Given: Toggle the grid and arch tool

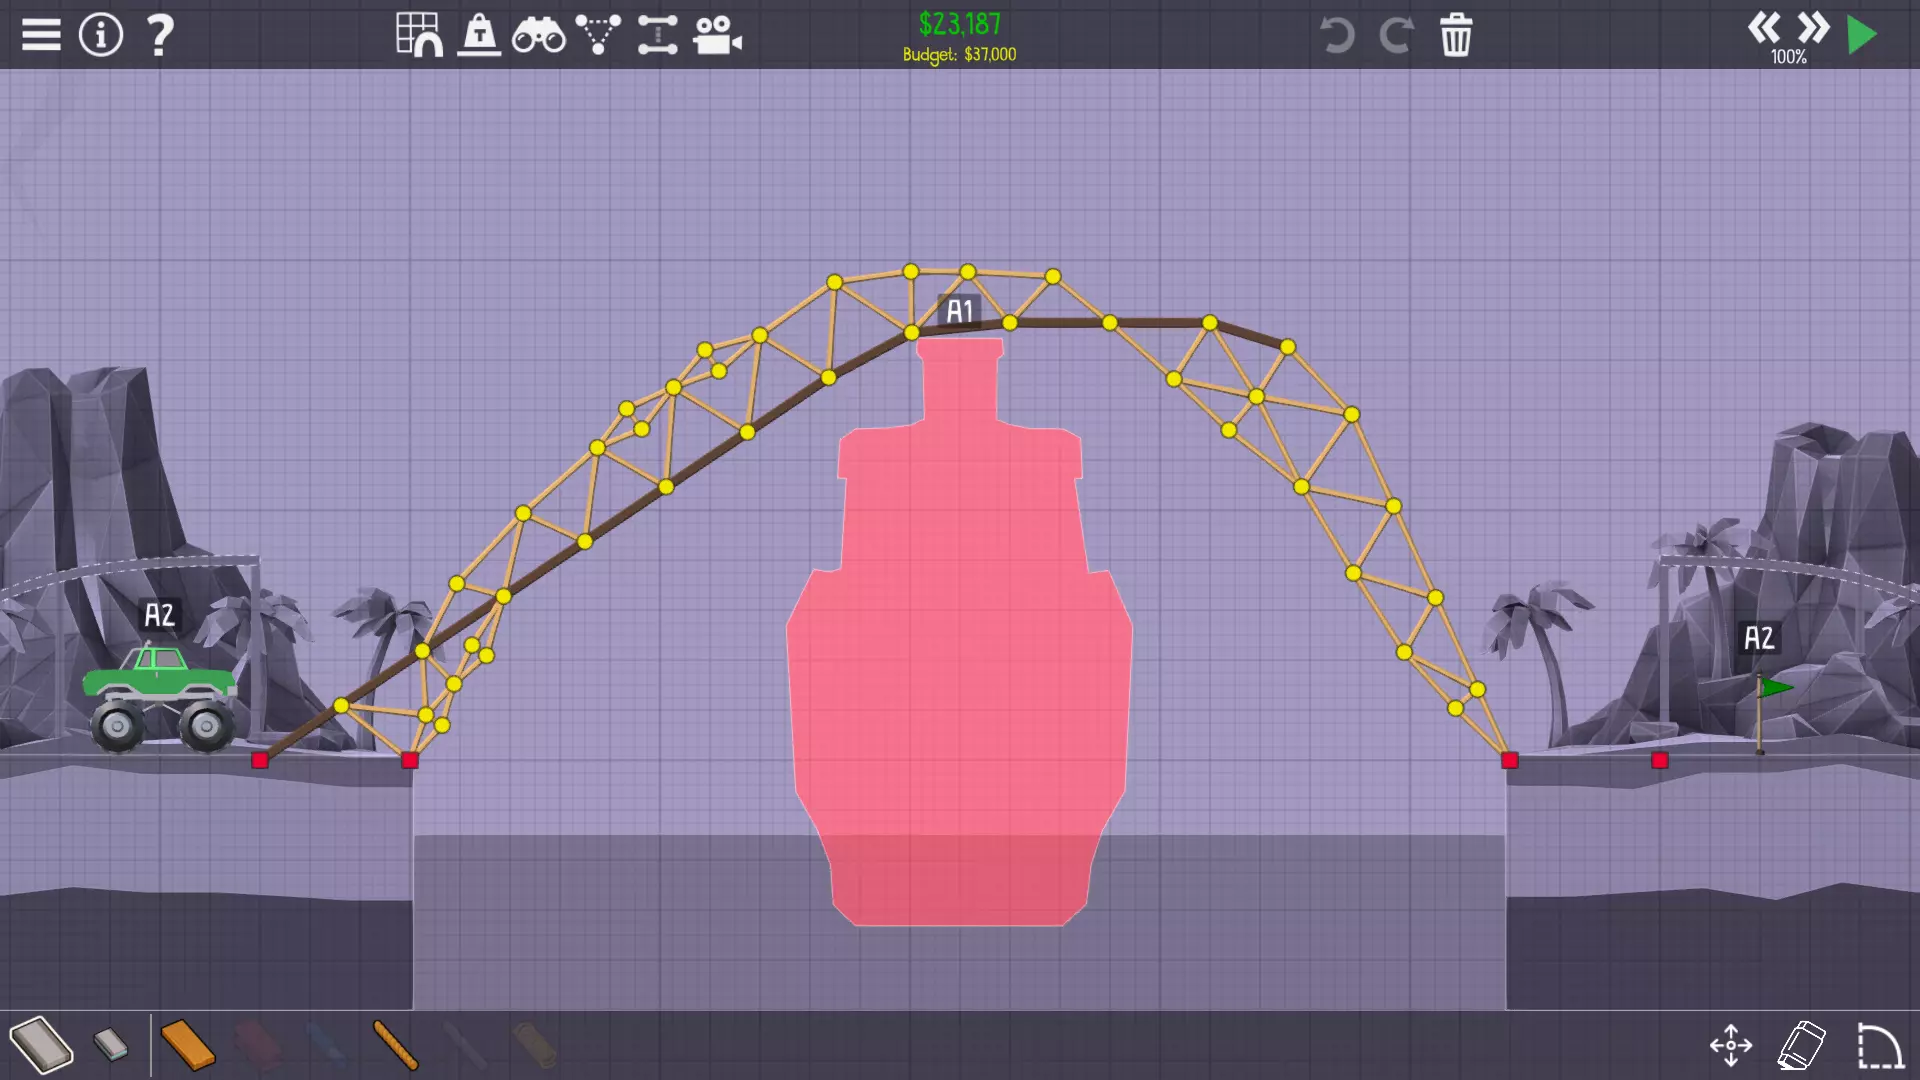Looking at the screenshot, I should tap(419, 35).
